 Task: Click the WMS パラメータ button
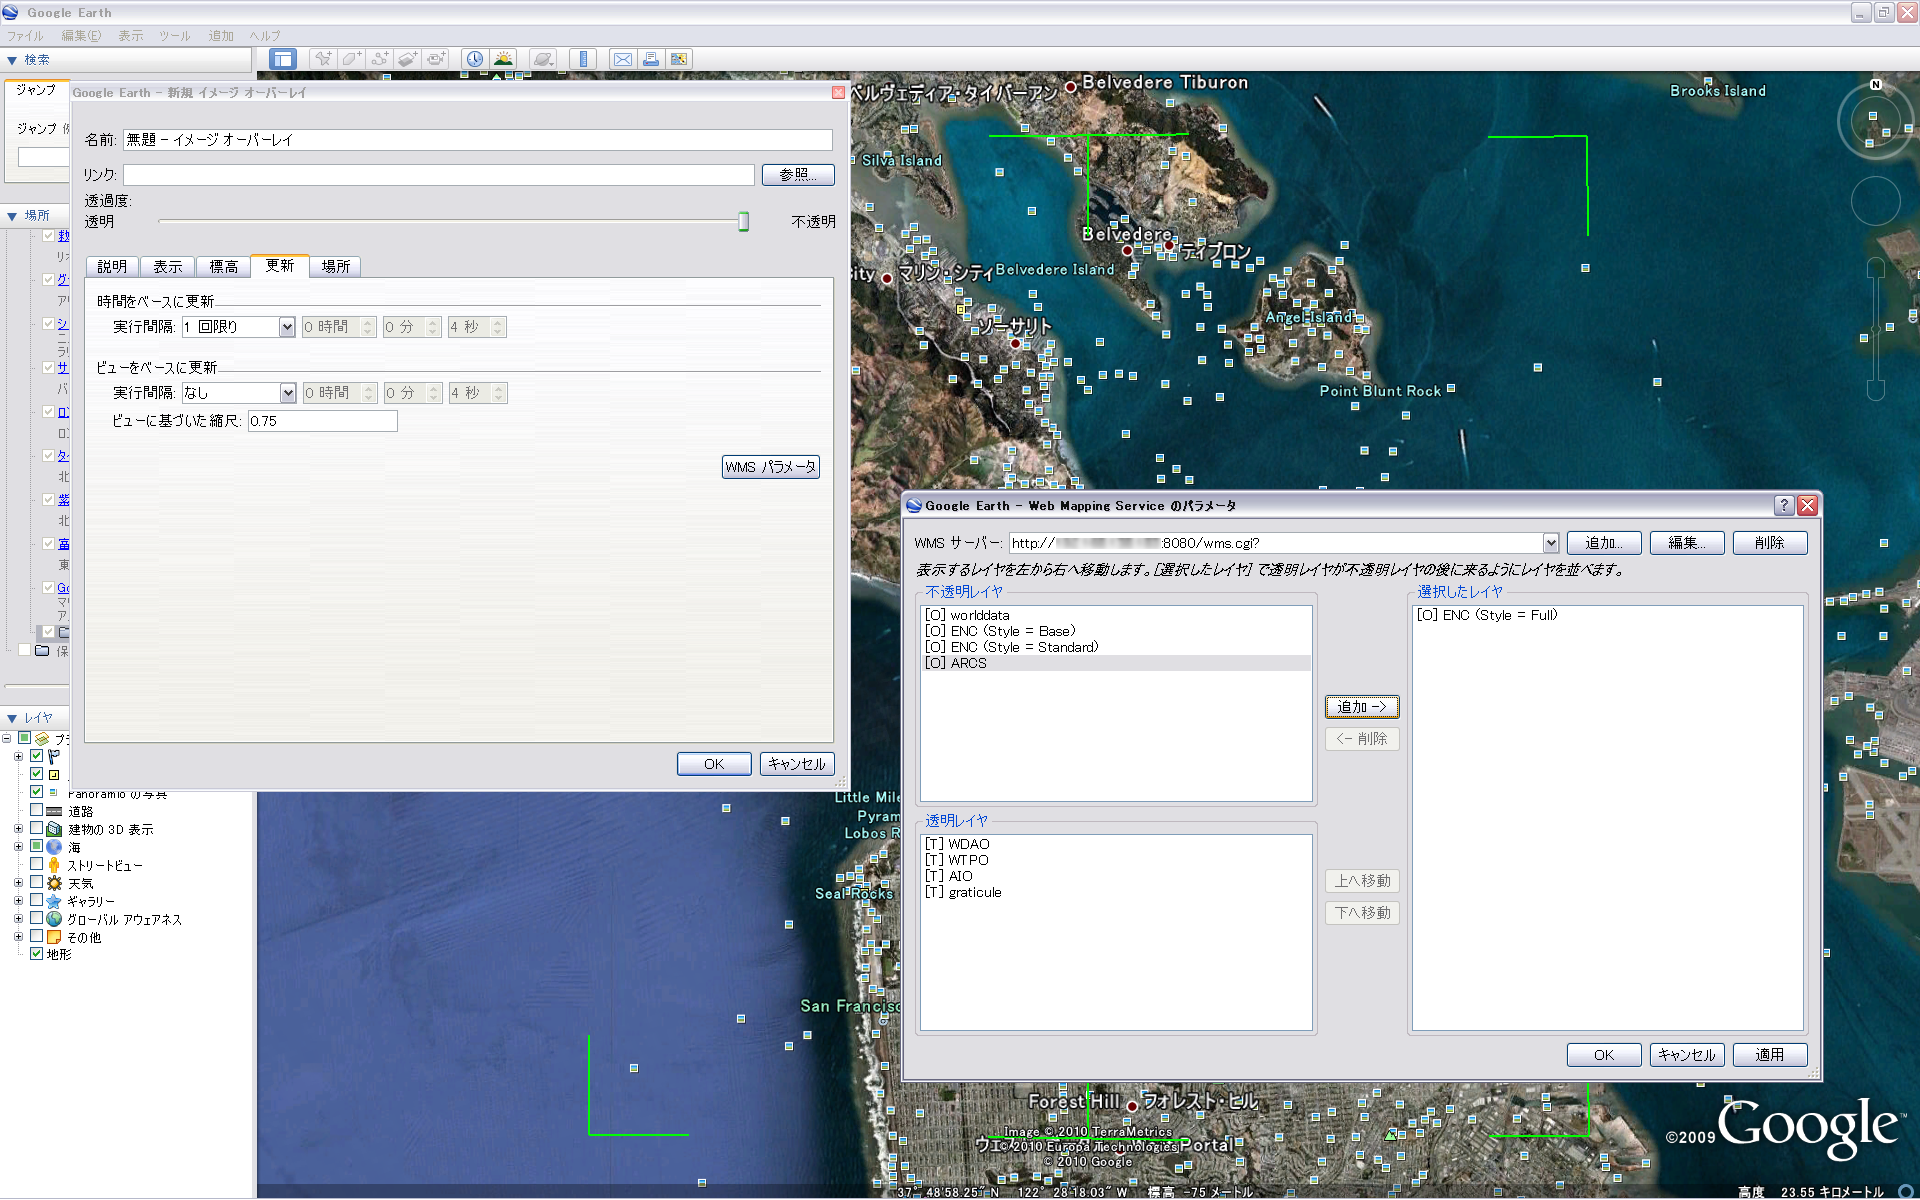tap(770, 467)
